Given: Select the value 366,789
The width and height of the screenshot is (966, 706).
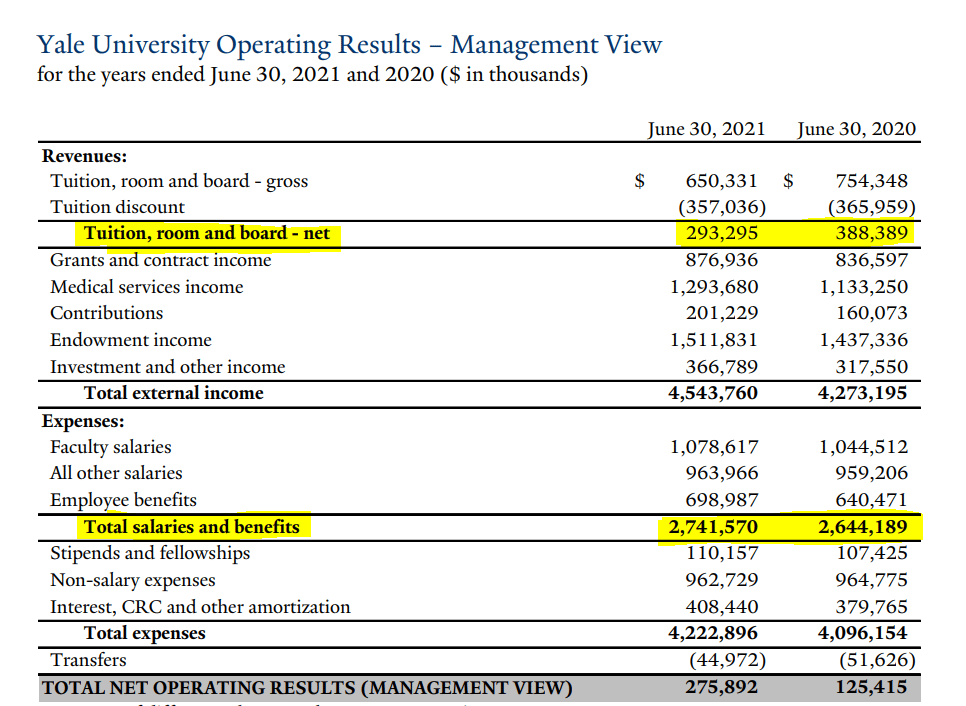Looking at the screenshot, I should [722, 367].
